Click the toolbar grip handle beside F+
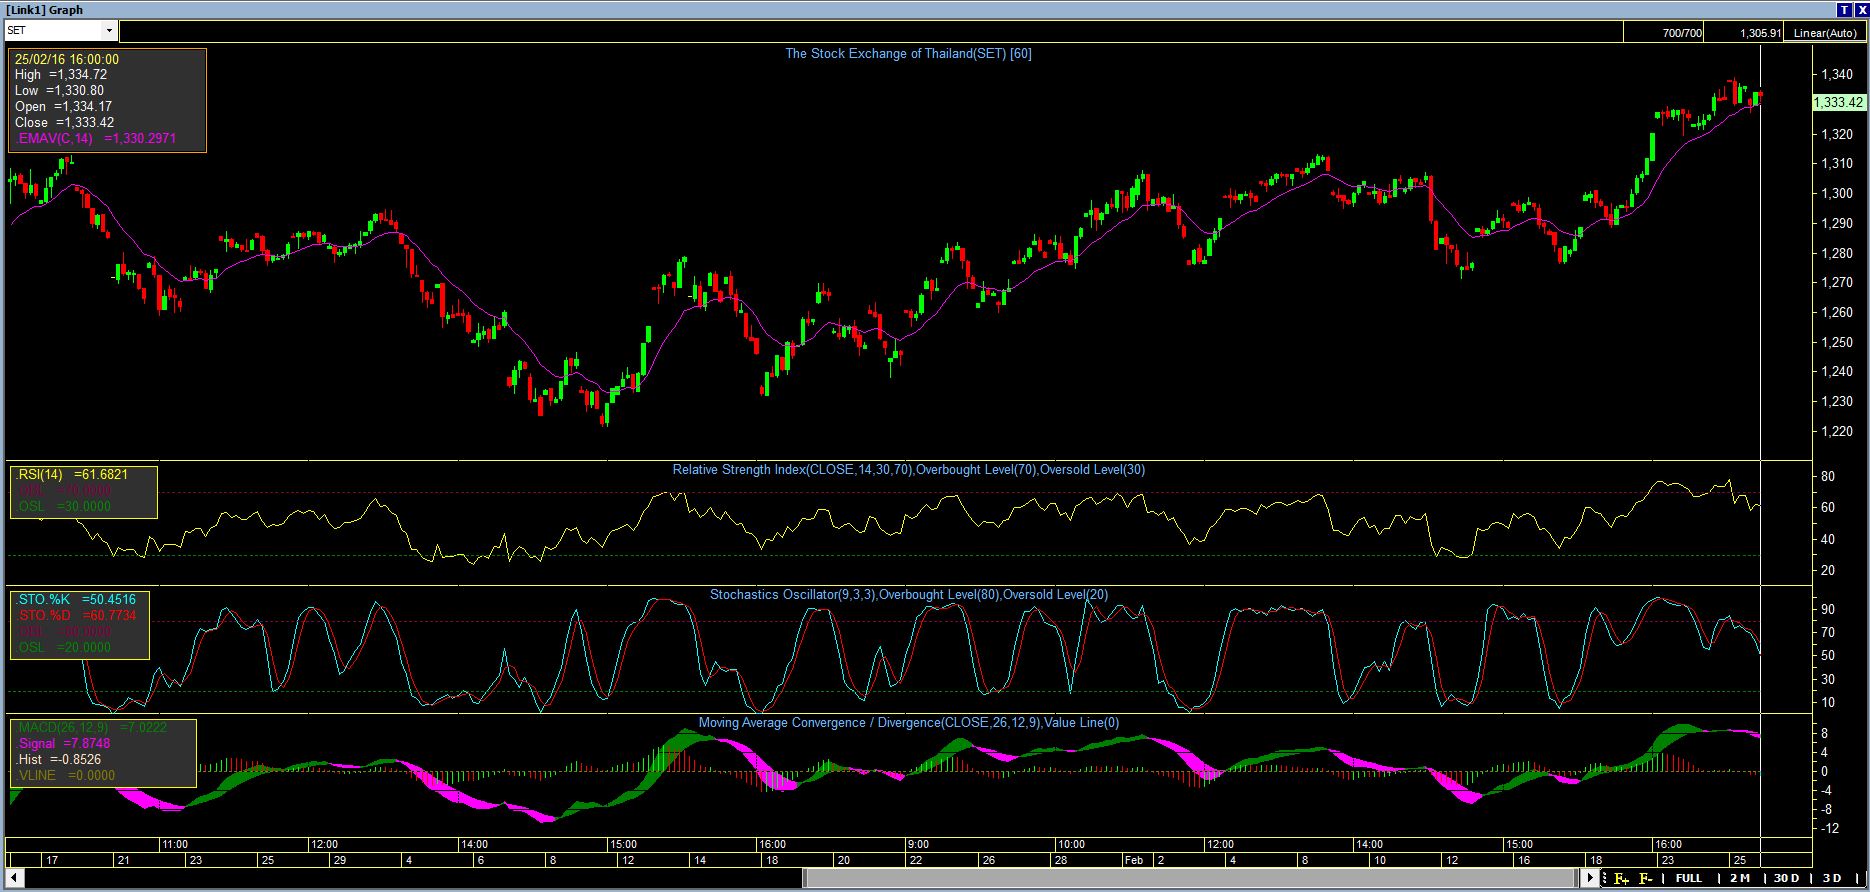The width and height of the screenshot is (1870, 892). [1605, 879]
